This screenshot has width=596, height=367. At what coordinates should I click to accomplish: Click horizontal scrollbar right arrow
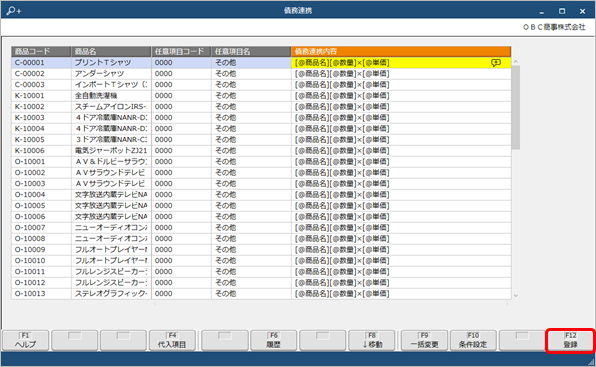coord(507,304)
